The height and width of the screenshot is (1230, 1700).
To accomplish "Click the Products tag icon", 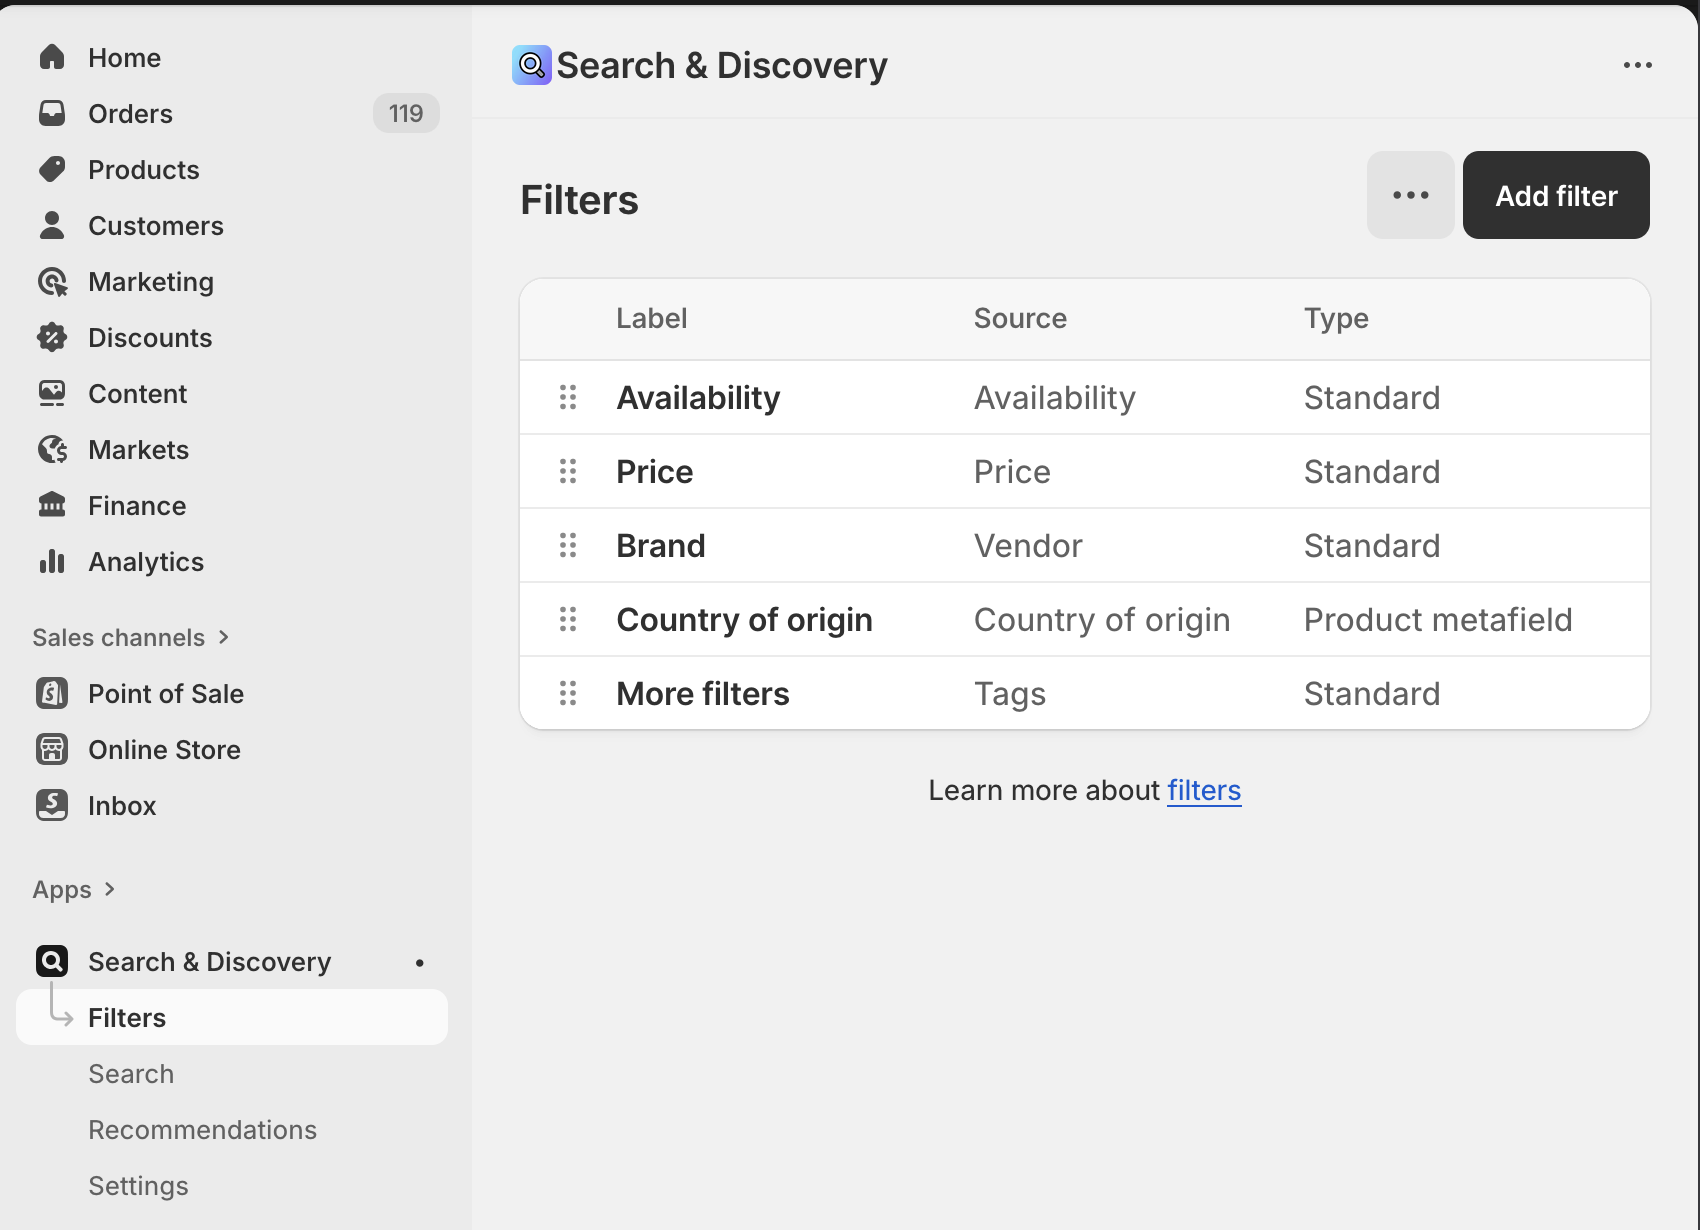I will [52, 170].
